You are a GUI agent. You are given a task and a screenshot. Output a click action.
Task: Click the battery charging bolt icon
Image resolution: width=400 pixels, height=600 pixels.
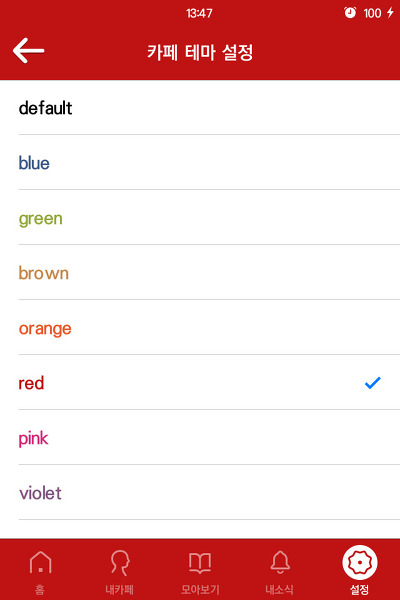point(390,13)
